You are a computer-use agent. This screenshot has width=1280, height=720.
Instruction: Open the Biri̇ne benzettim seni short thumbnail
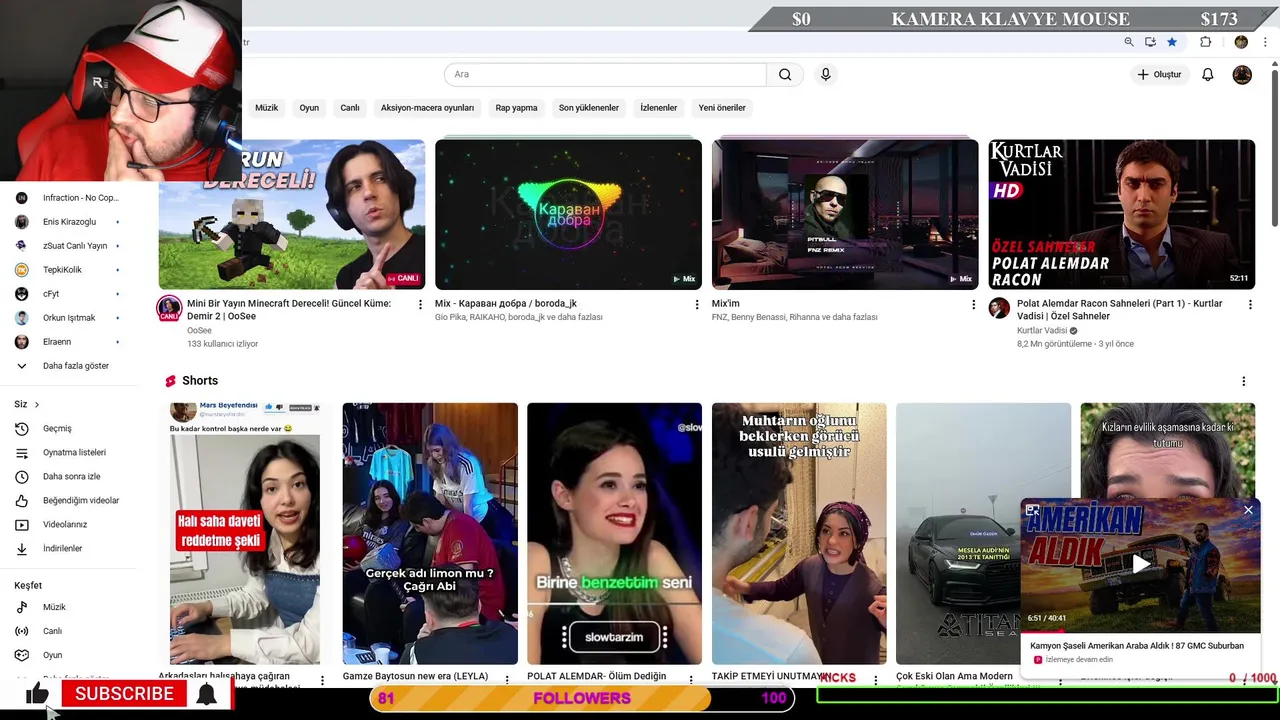(x=614, y=533)
